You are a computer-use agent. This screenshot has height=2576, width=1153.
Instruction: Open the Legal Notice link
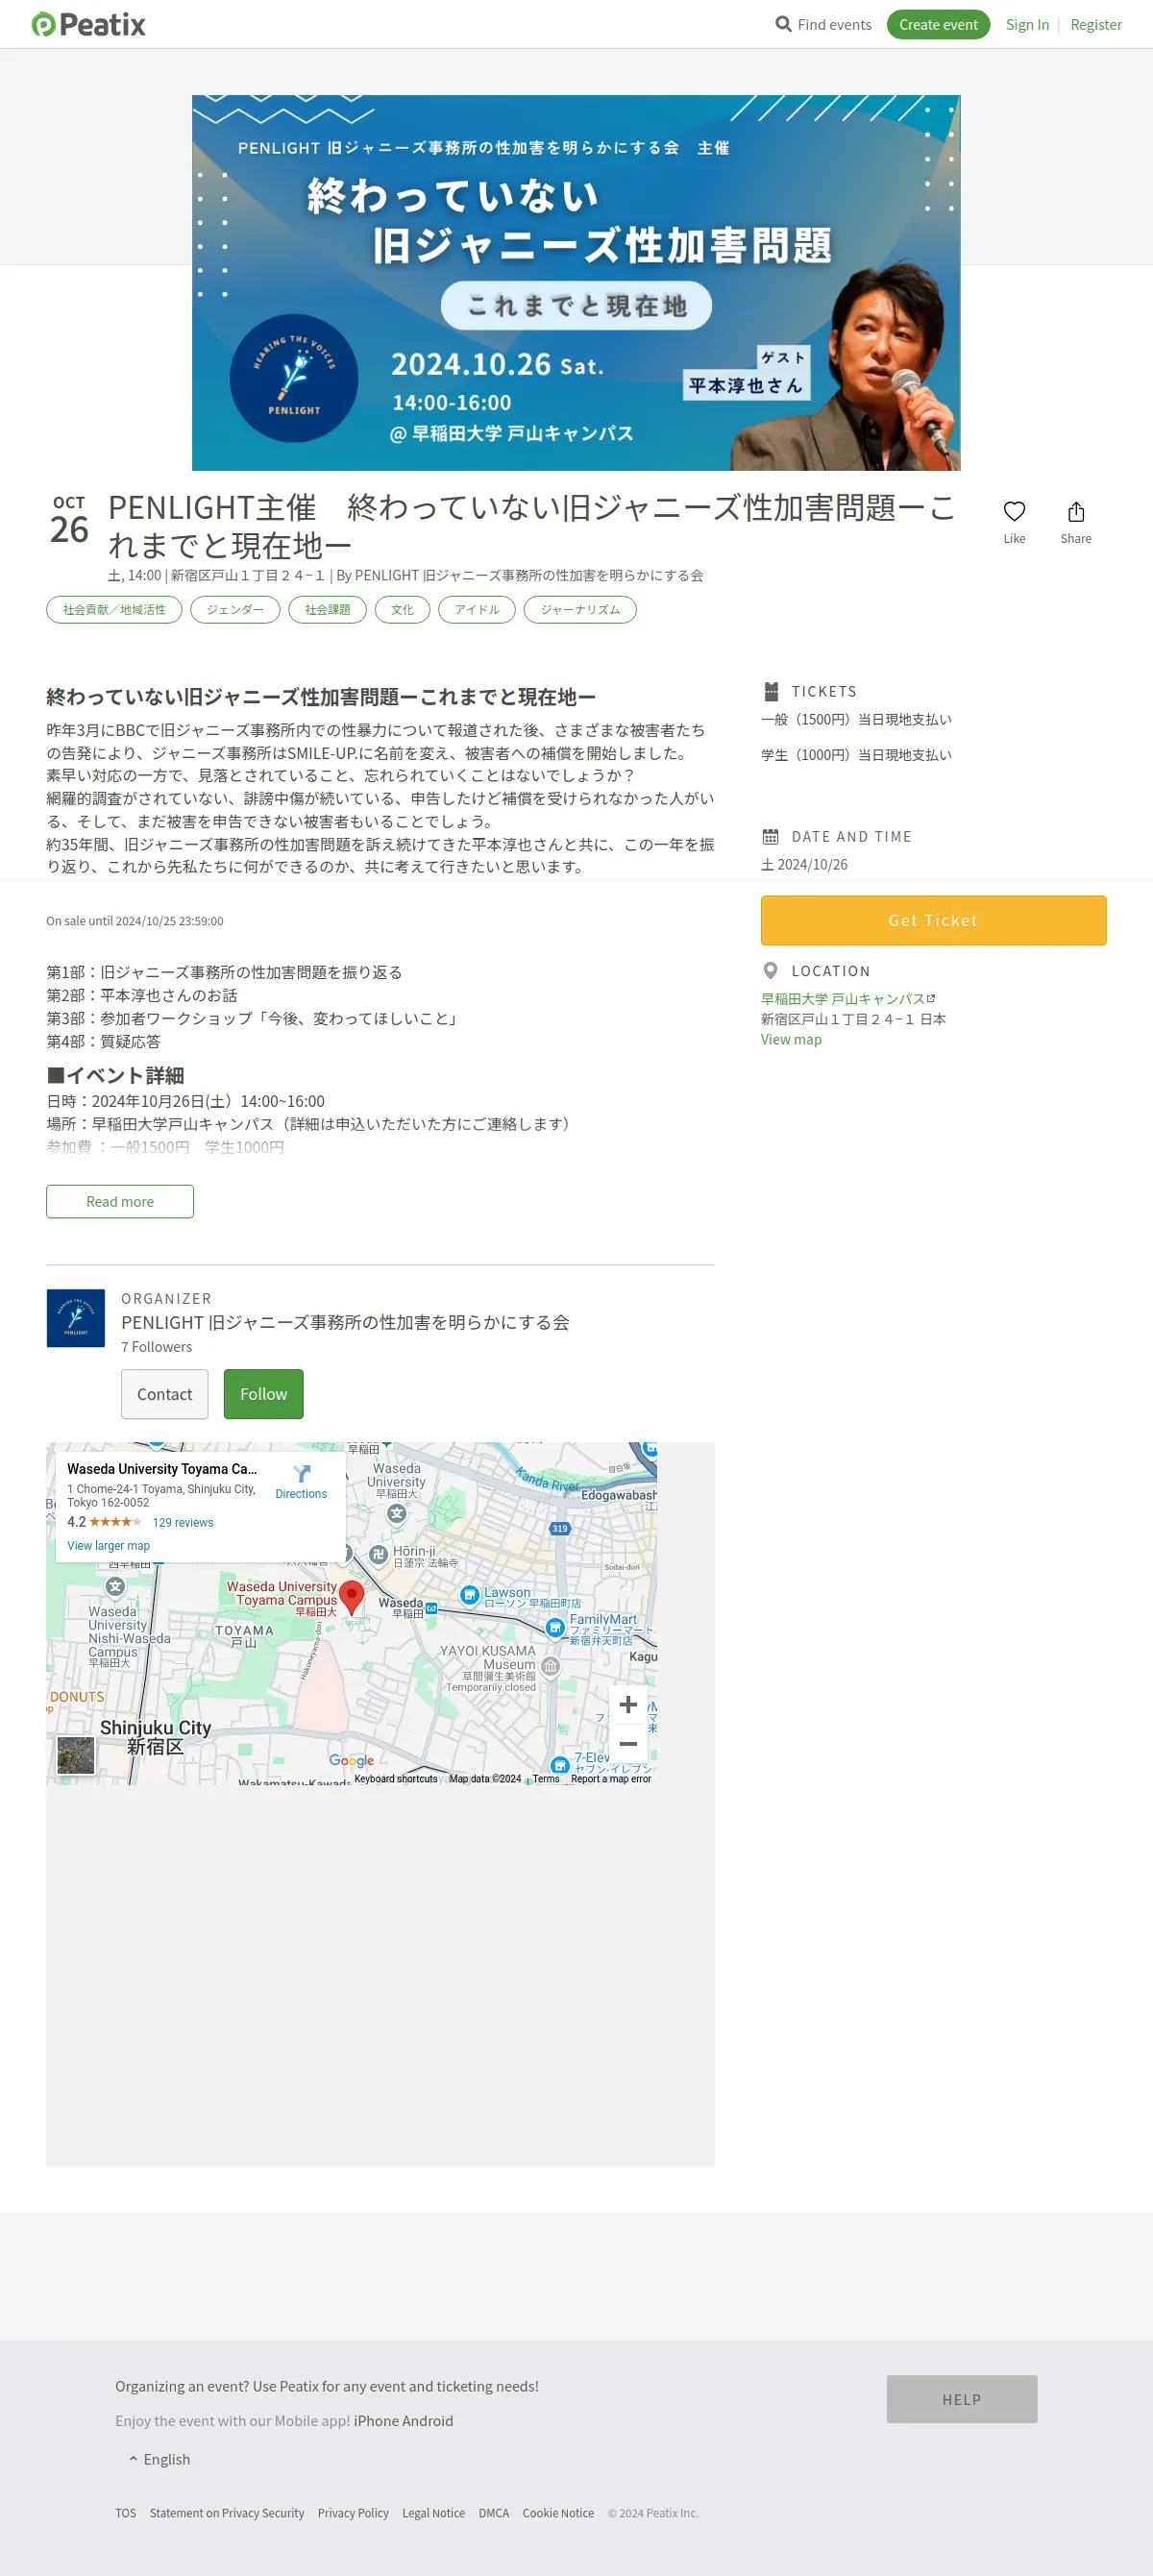(433, 2513)
